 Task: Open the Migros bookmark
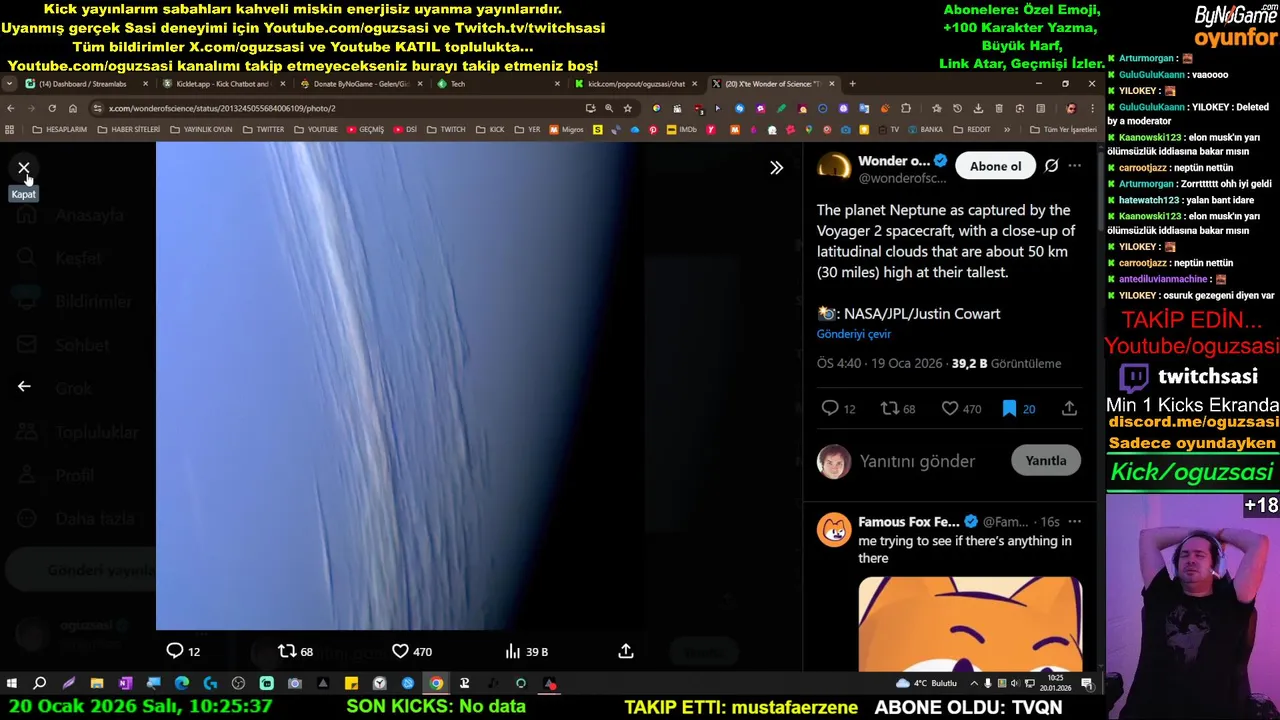pyautogui.click(x=566, y=130)
